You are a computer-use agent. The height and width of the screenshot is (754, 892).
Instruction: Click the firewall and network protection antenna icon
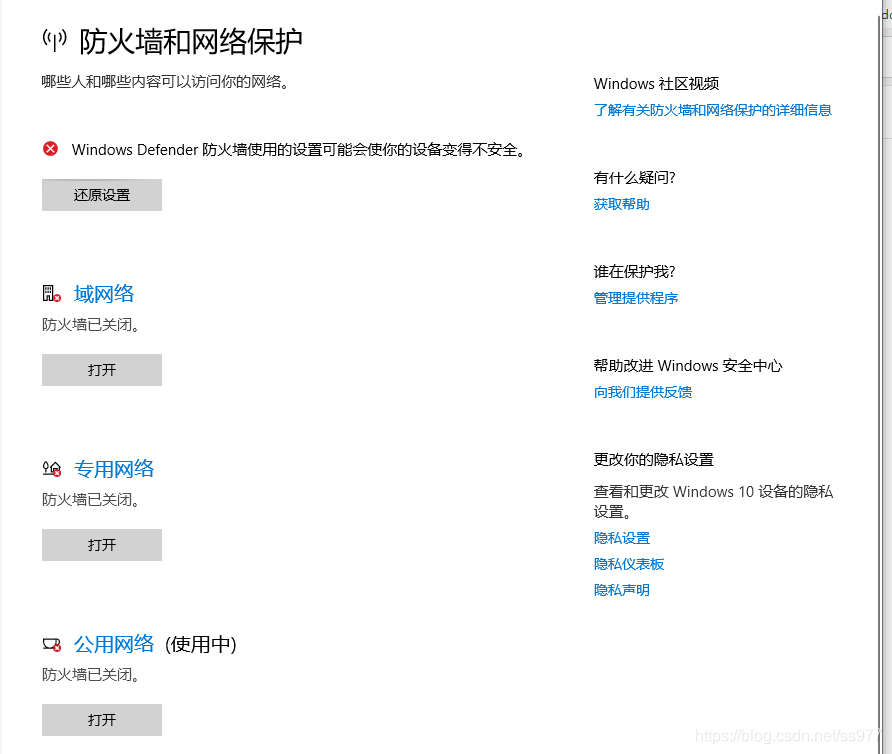[x=55, y=40]
